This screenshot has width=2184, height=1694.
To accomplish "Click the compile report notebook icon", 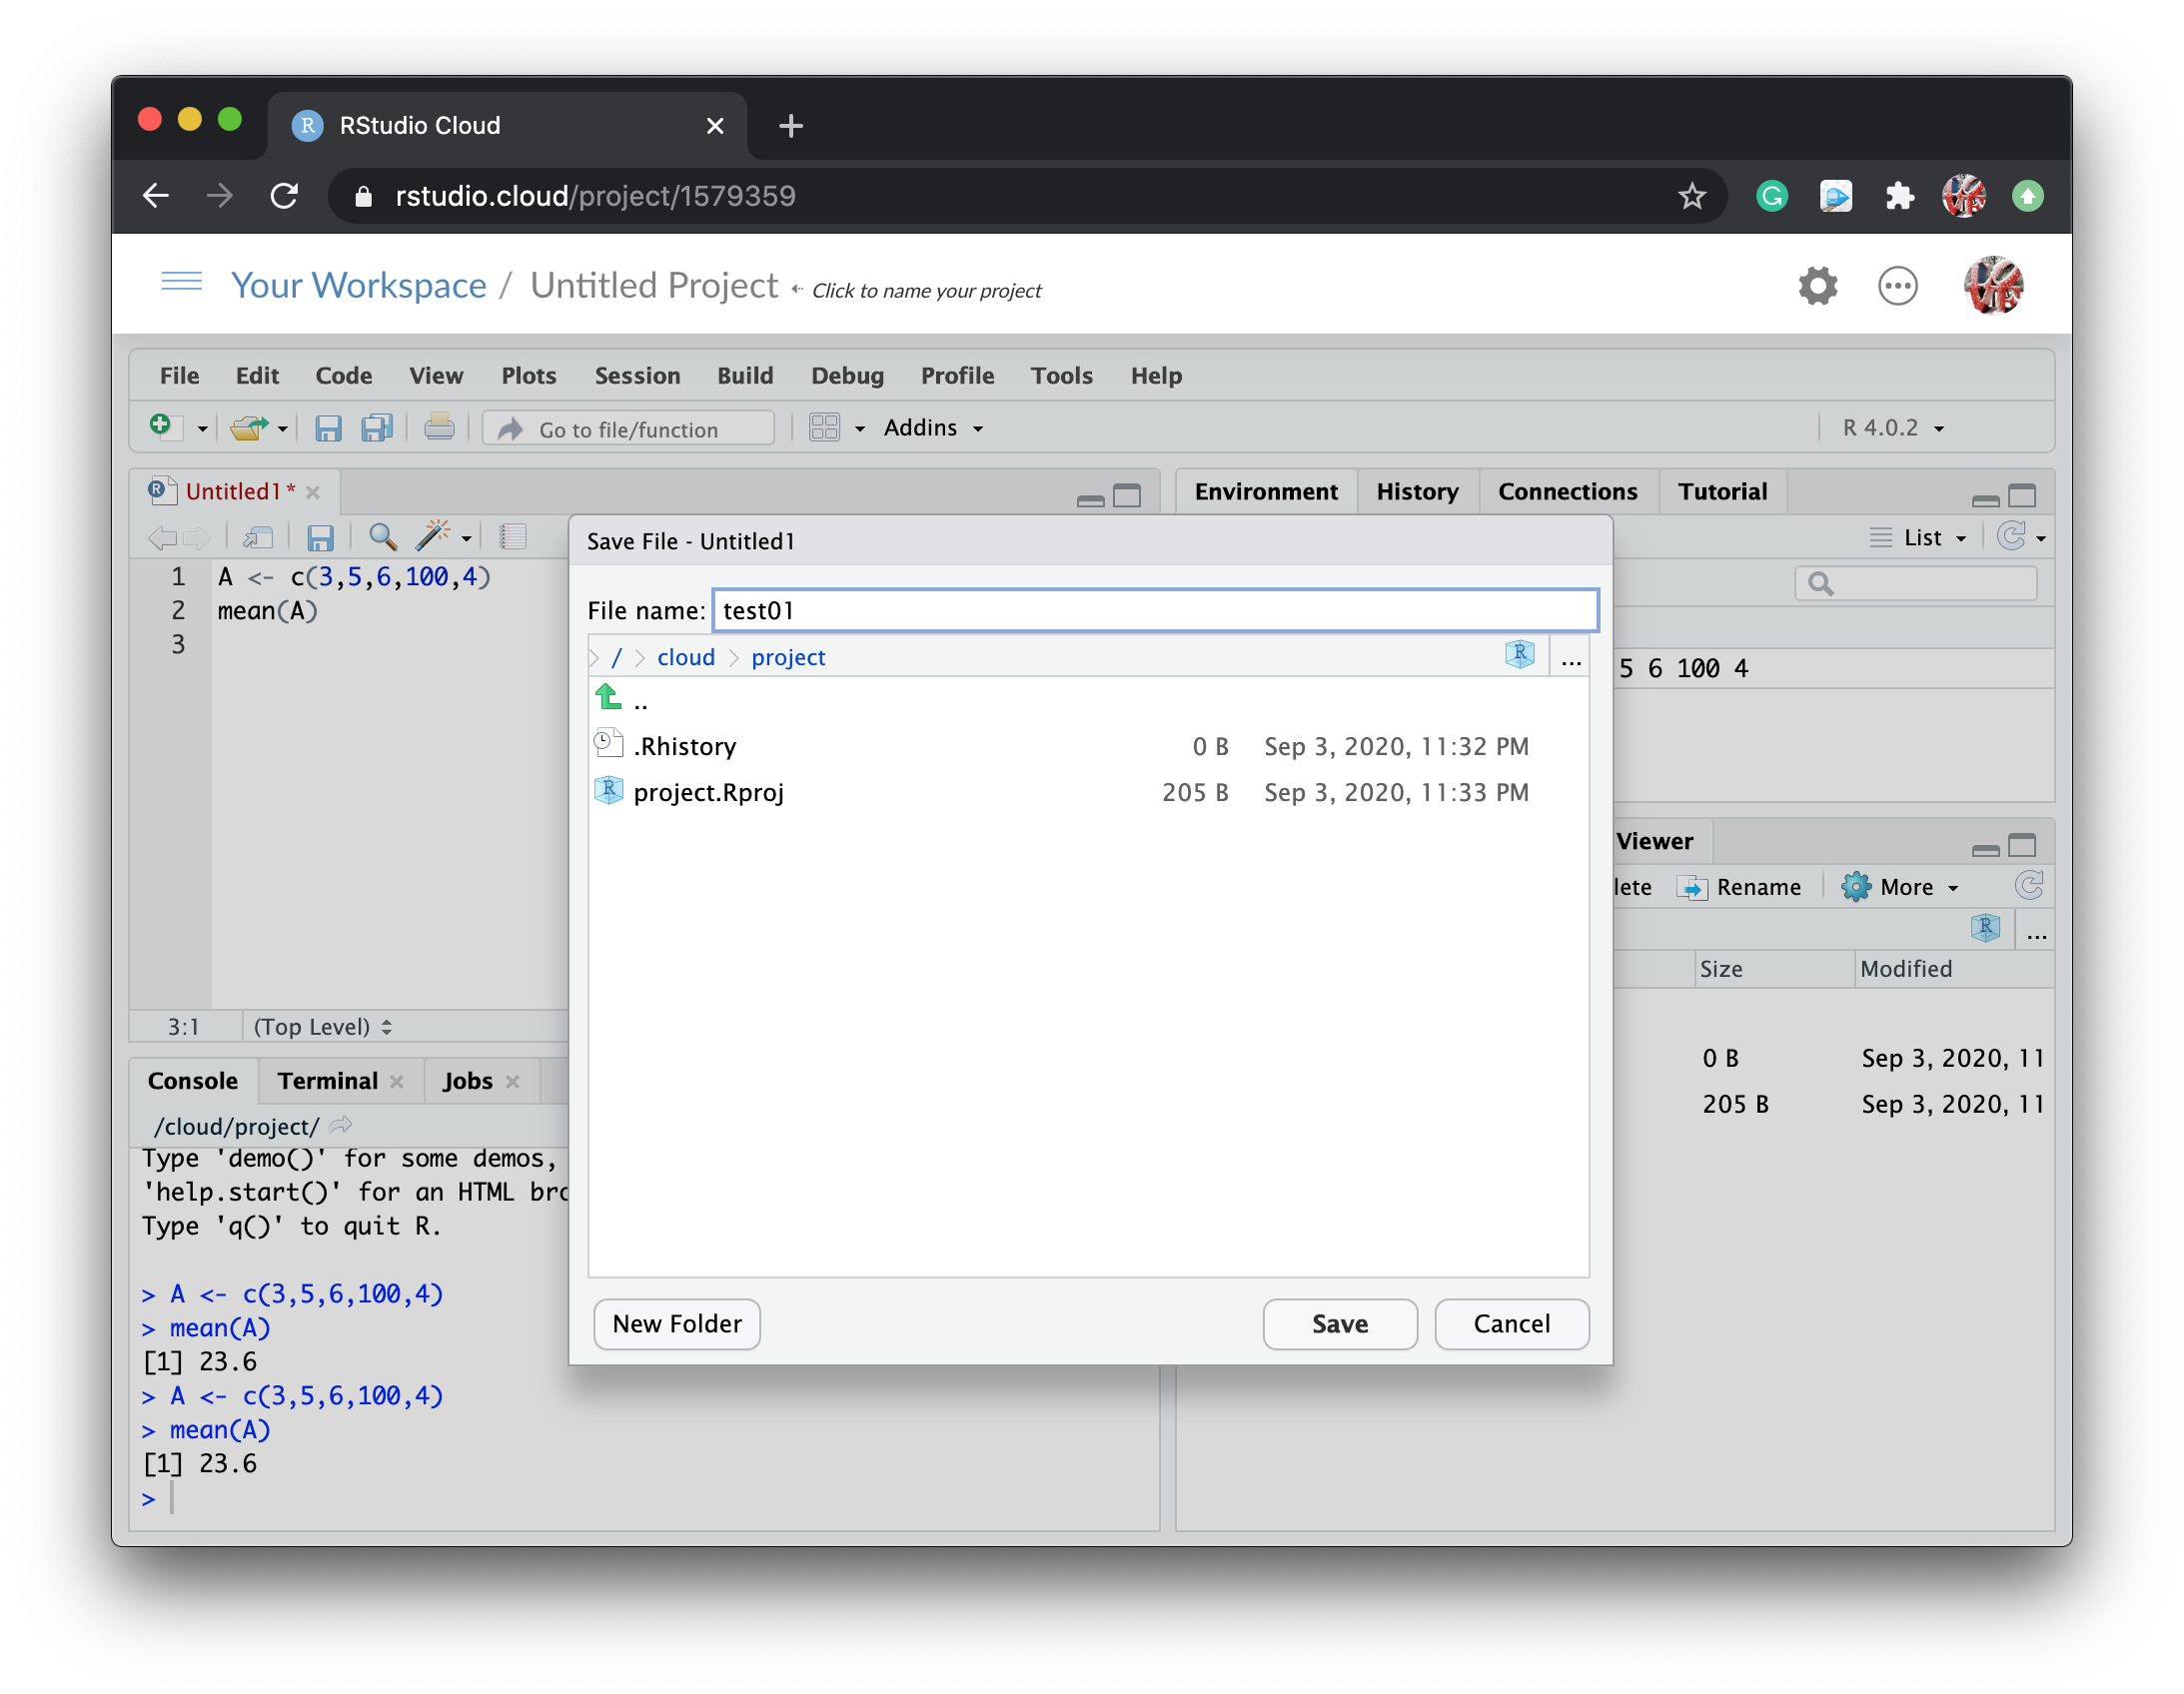I will pyautogui.click(x=513, y=537).
